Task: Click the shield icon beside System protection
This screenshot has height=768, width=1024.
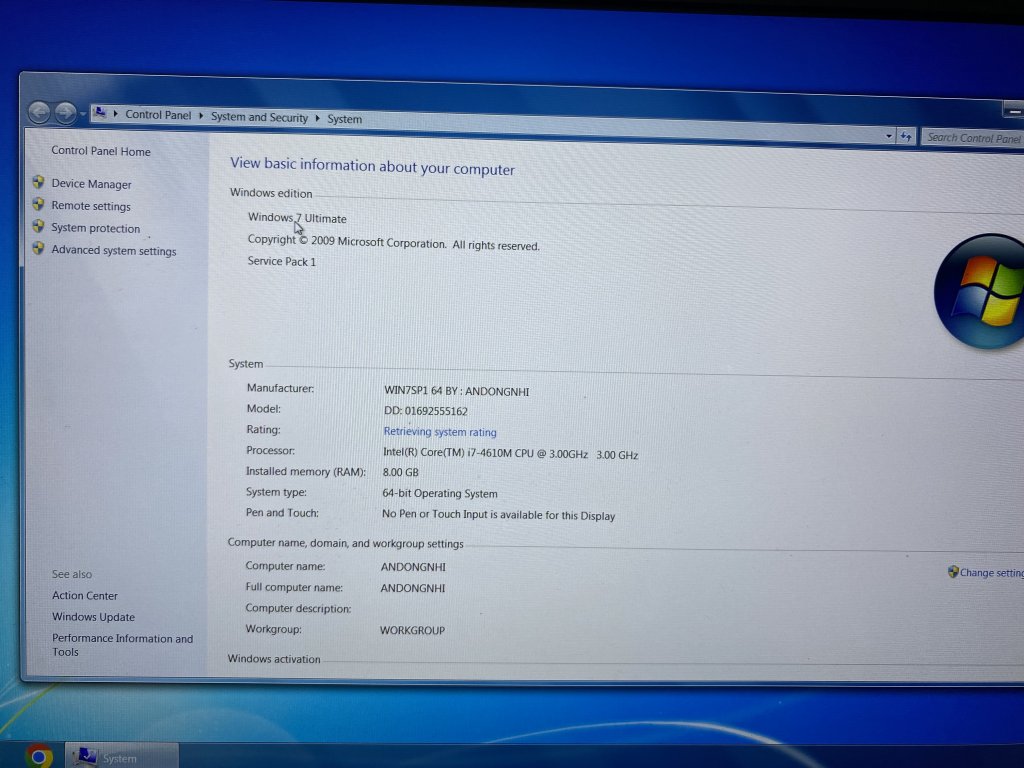Action: pos(39,227)
